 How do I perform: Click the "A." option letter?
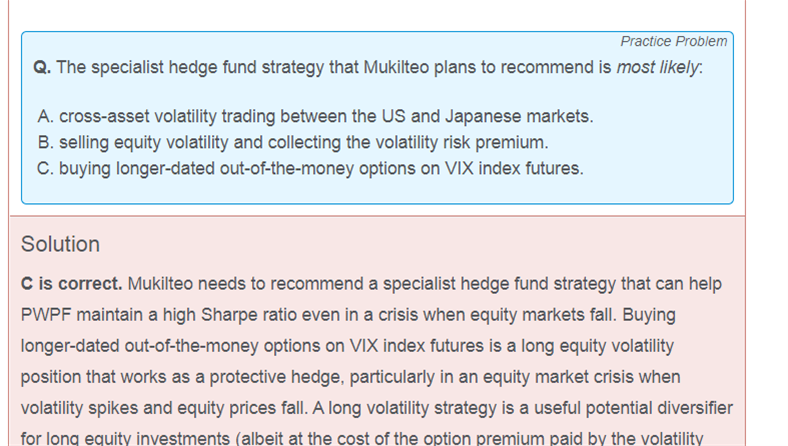[45, 116]
